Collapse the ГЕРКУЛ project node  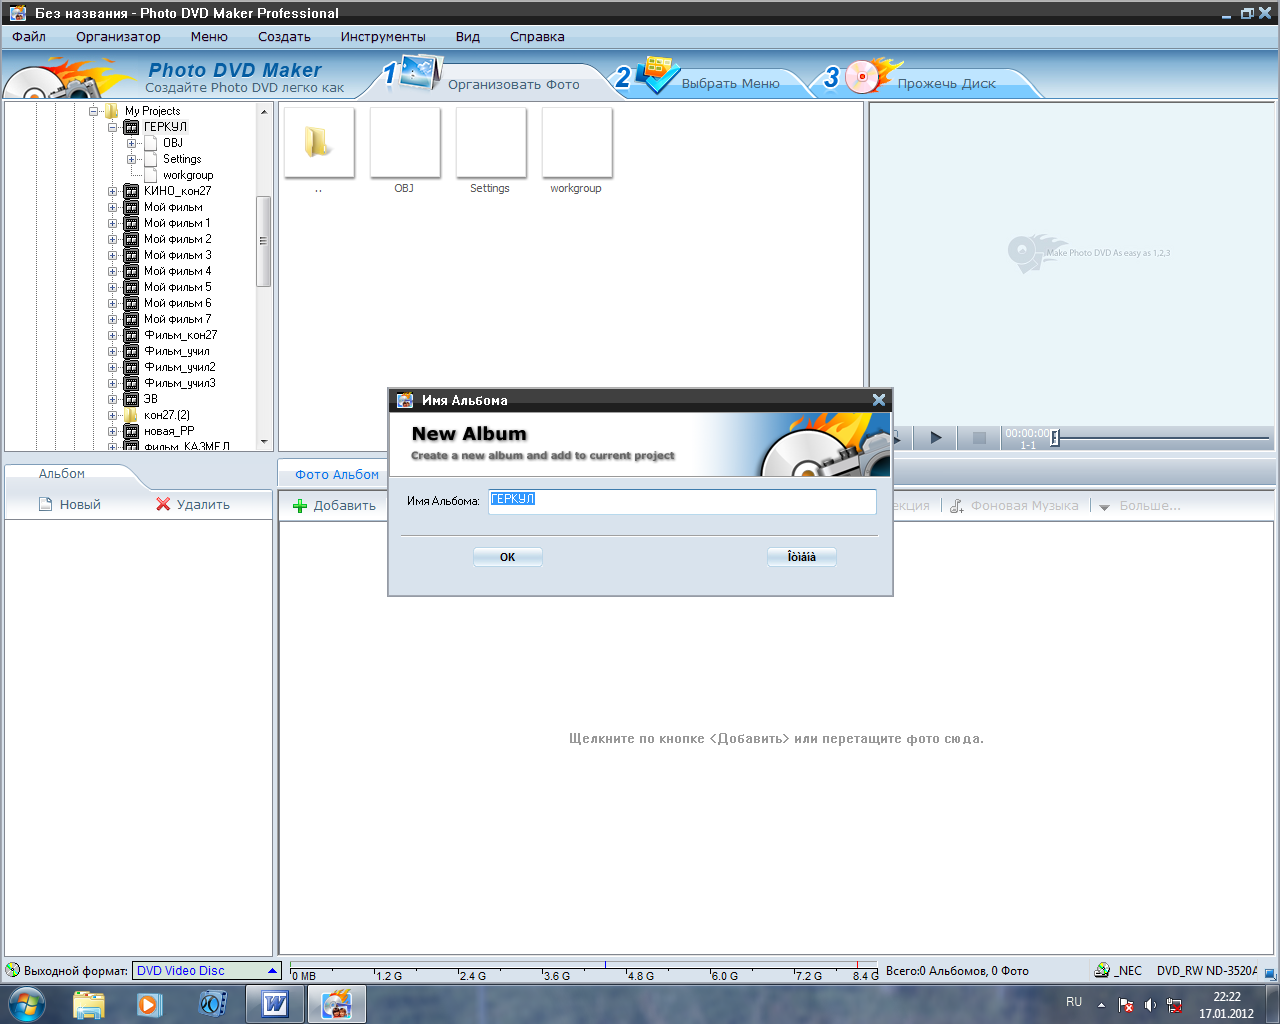pos(113,127)
